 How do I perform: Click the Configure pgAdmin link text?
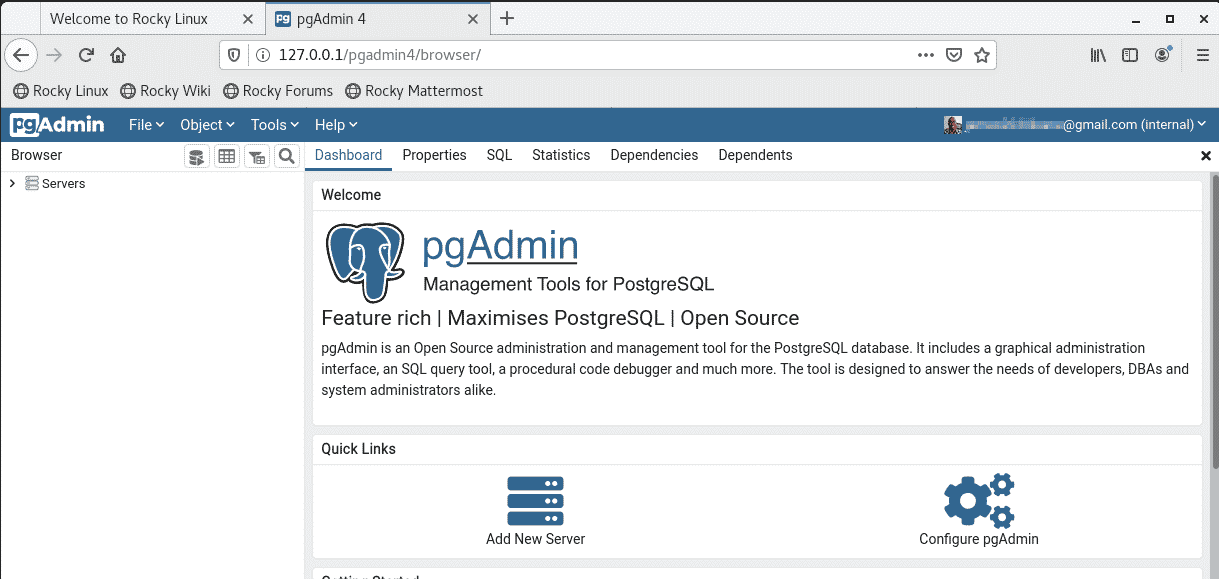coord(979,539)
